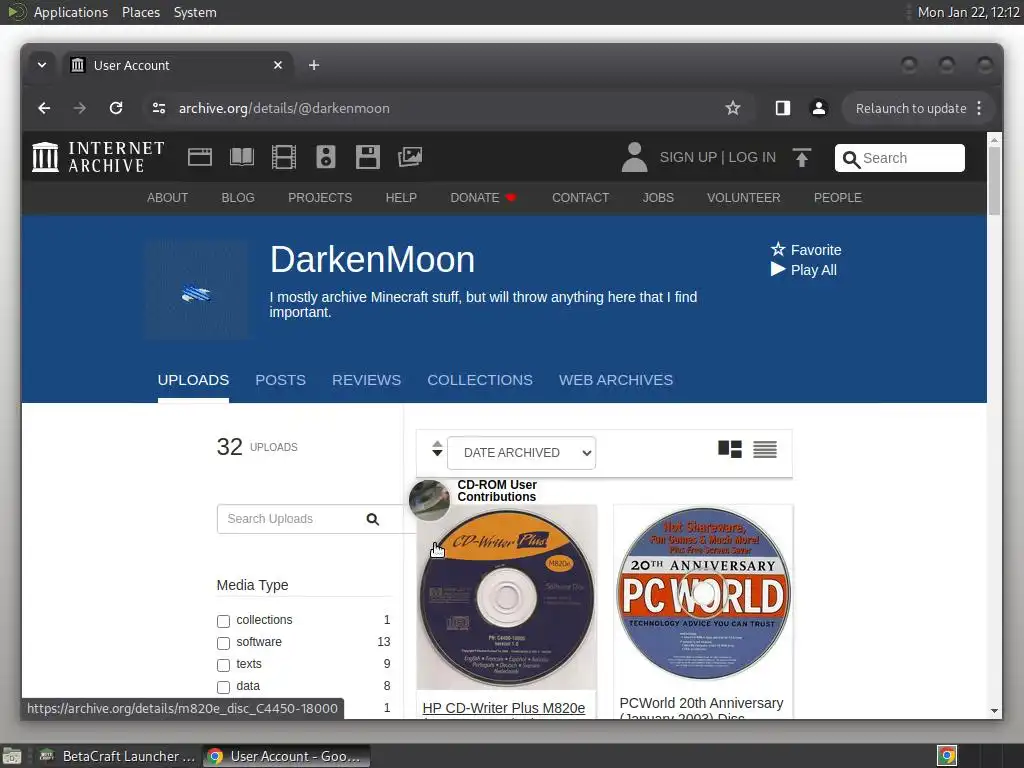
Task: Check the texts media type
Action: [223, 665]
